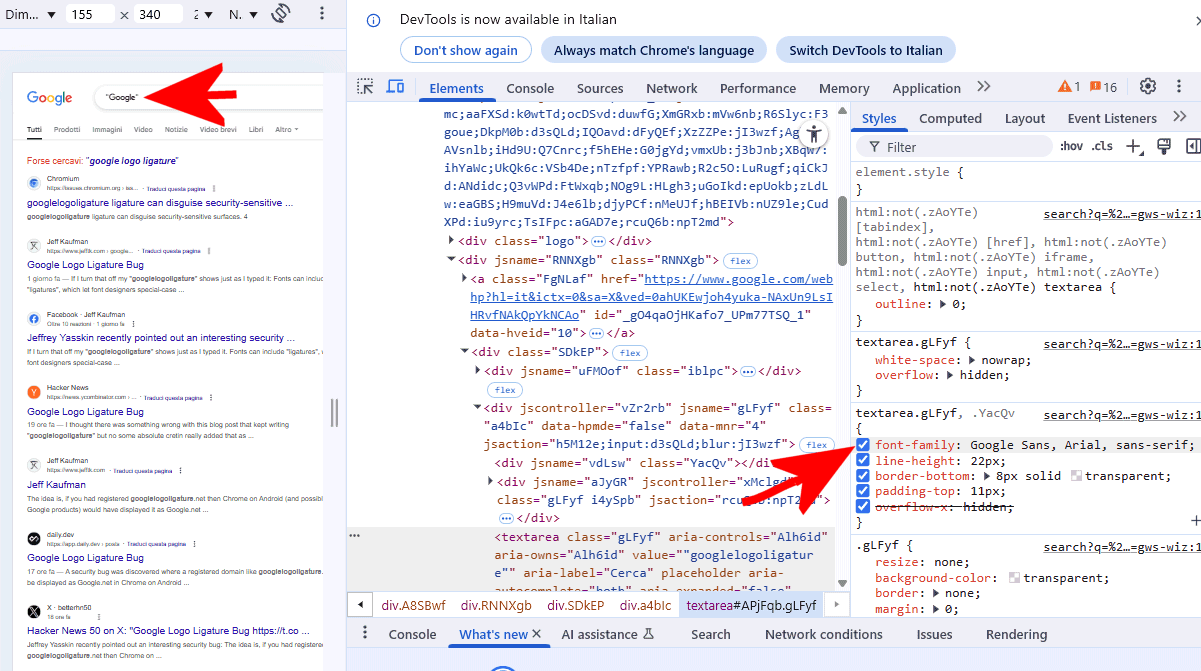Screen dimensions: 1201x671
Task: Uncheck the padding-top property checkbox
Action: click(863, 491)
